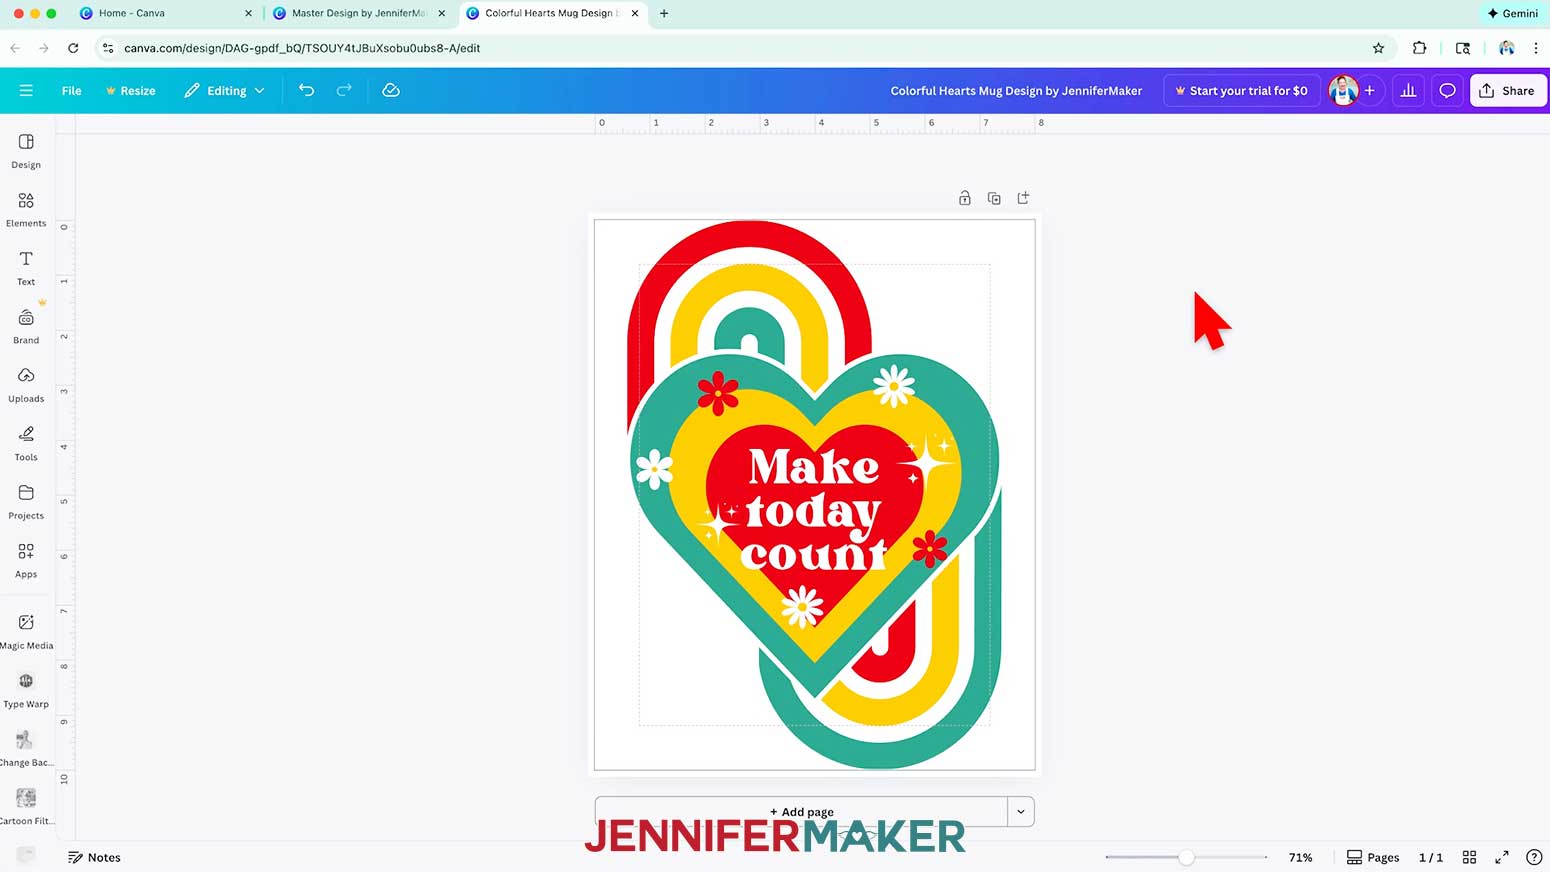Launch the Change Background app

tap(26, 749)
